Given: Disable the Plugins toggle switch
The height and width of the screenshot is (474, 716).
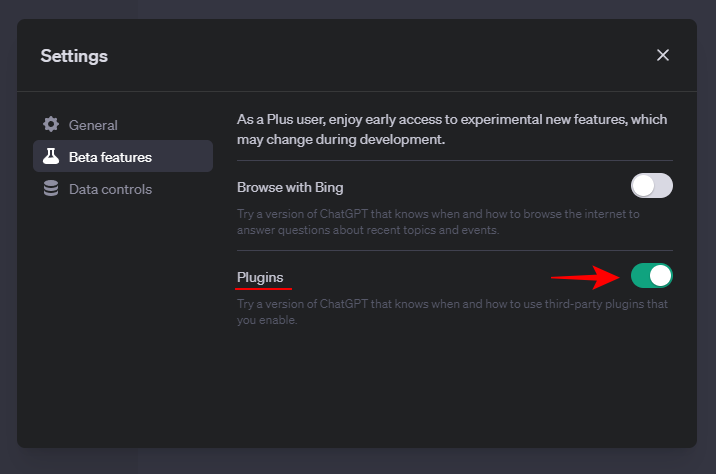Looking at the screenshot, I should pos(651,275).
